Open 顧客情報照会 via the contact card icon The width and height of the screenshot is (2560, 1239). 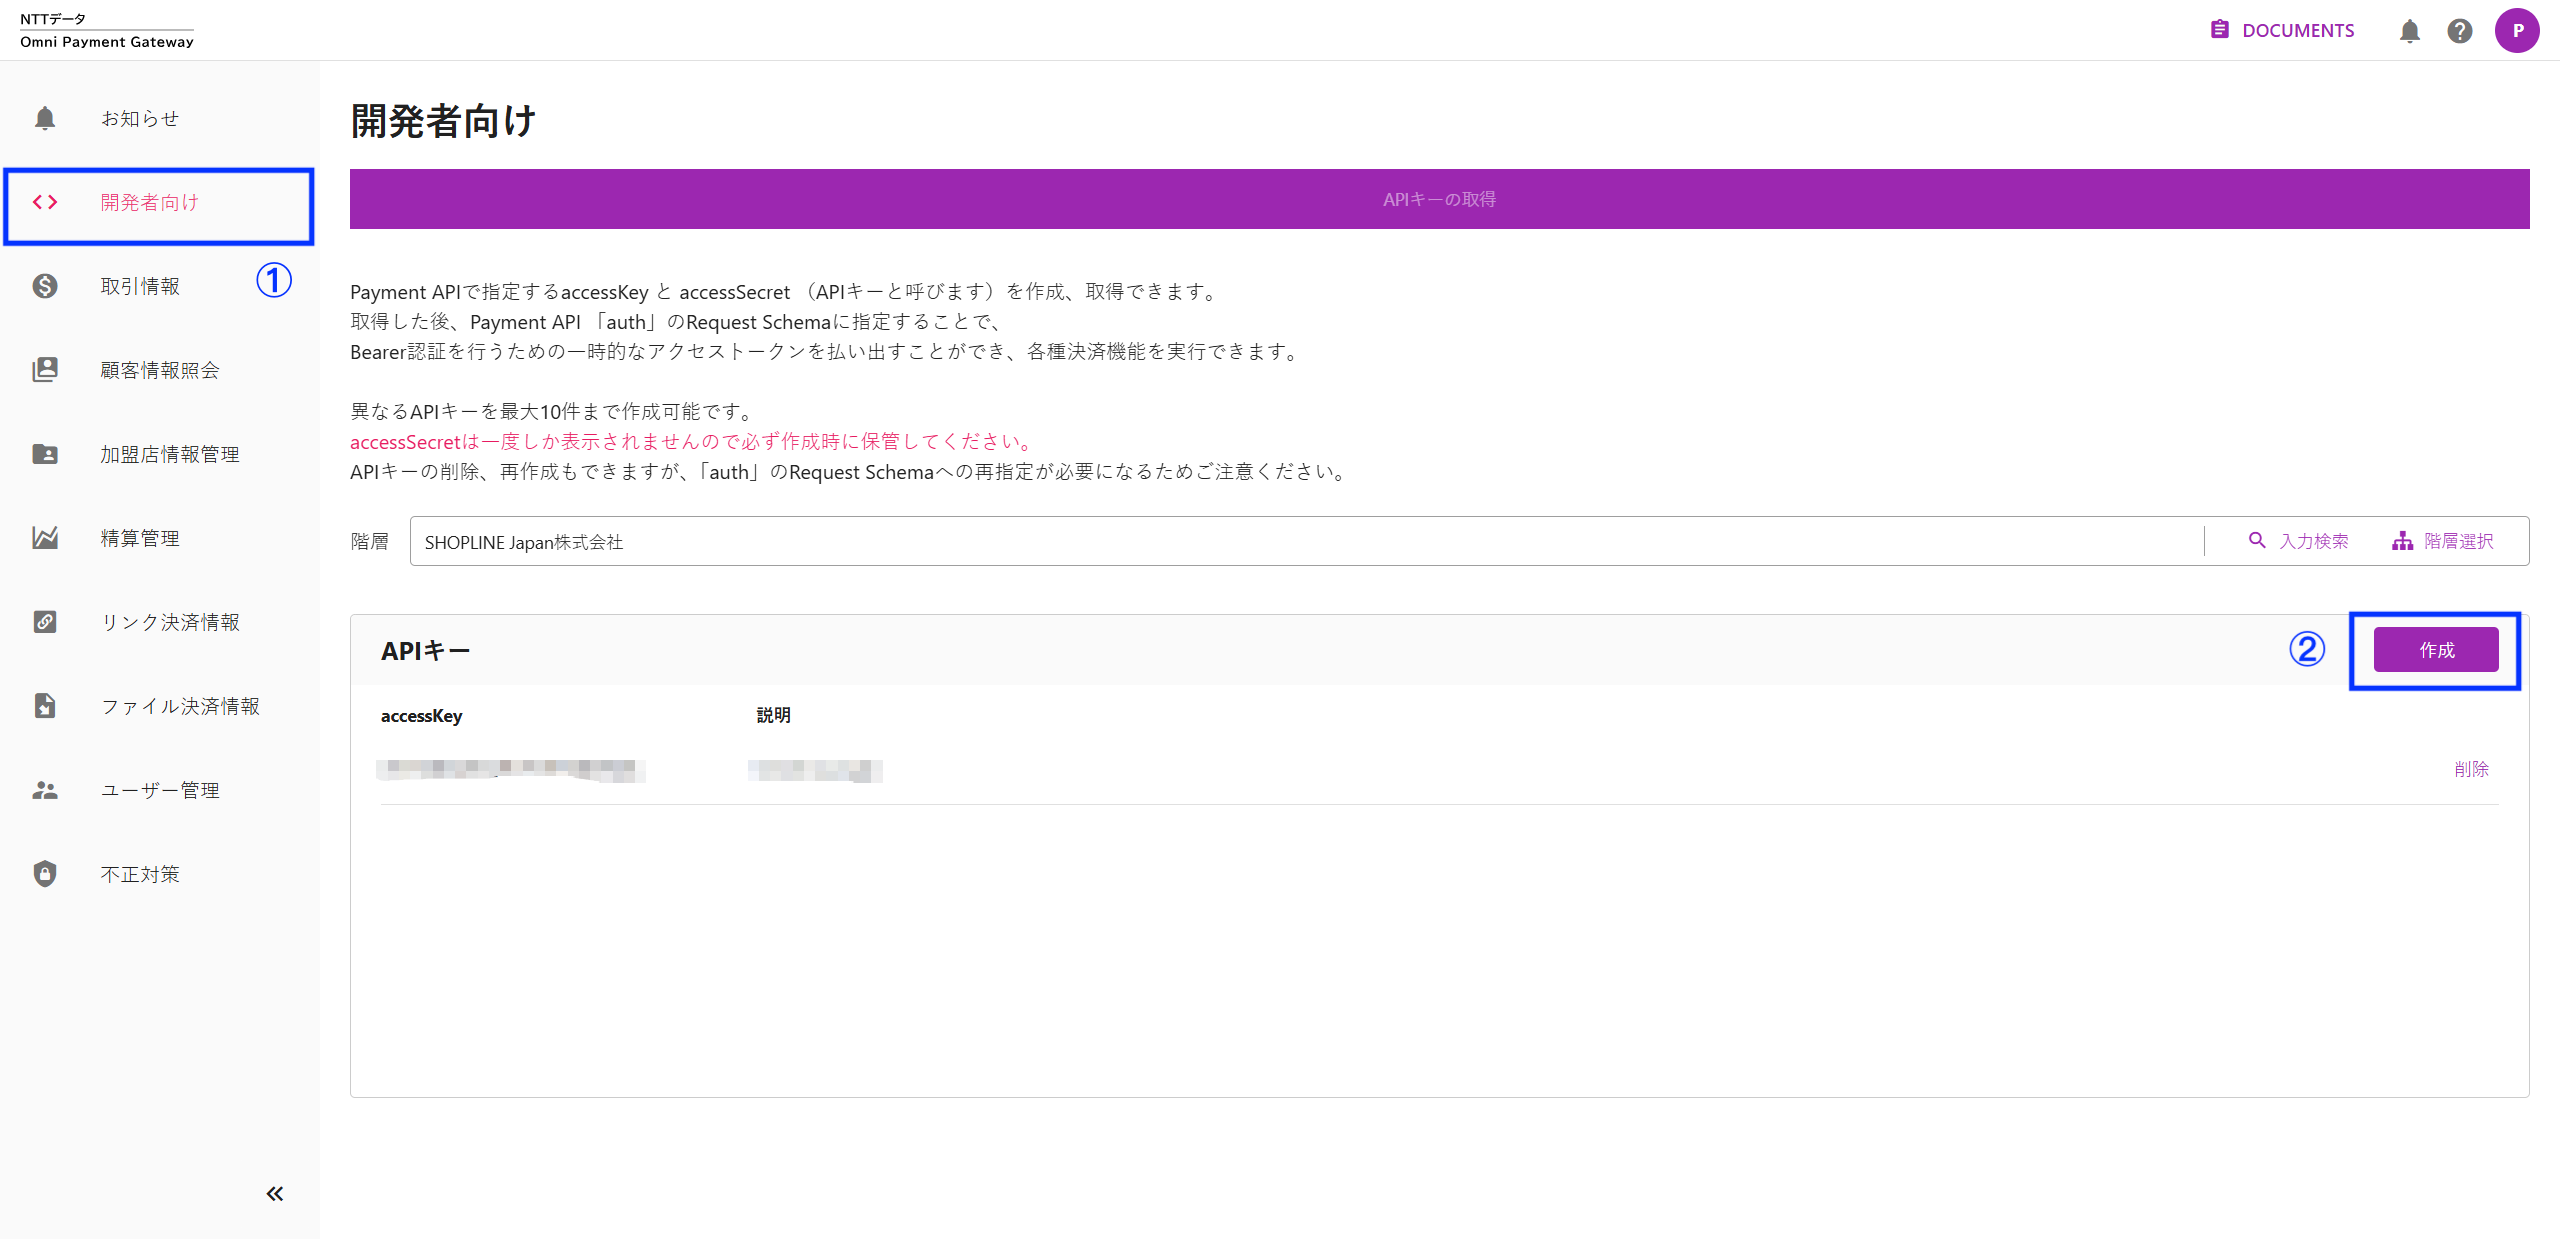tap(44, 369)
